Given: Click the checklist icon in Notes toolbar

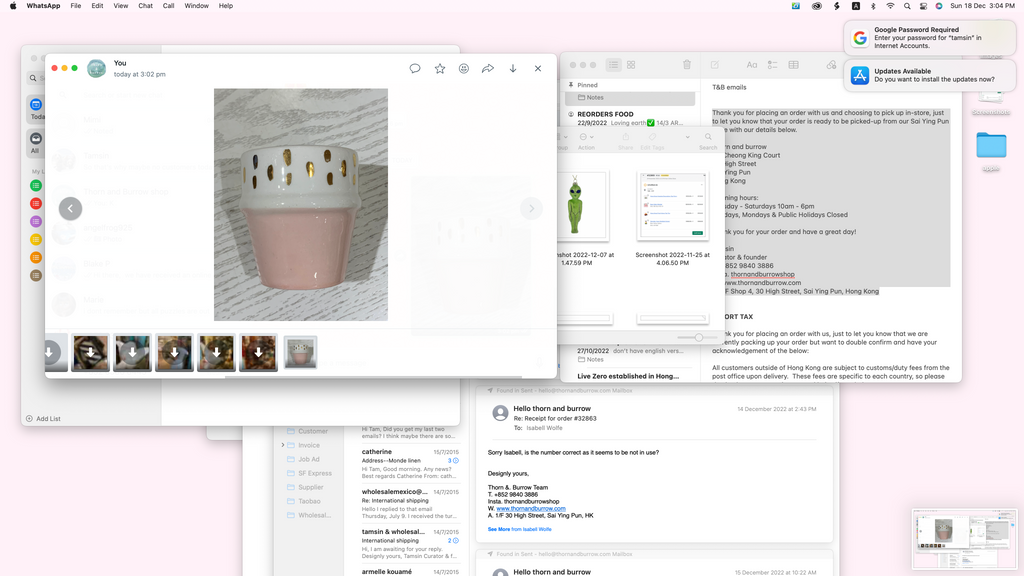Looking at the screenshot, I should 772,65.
